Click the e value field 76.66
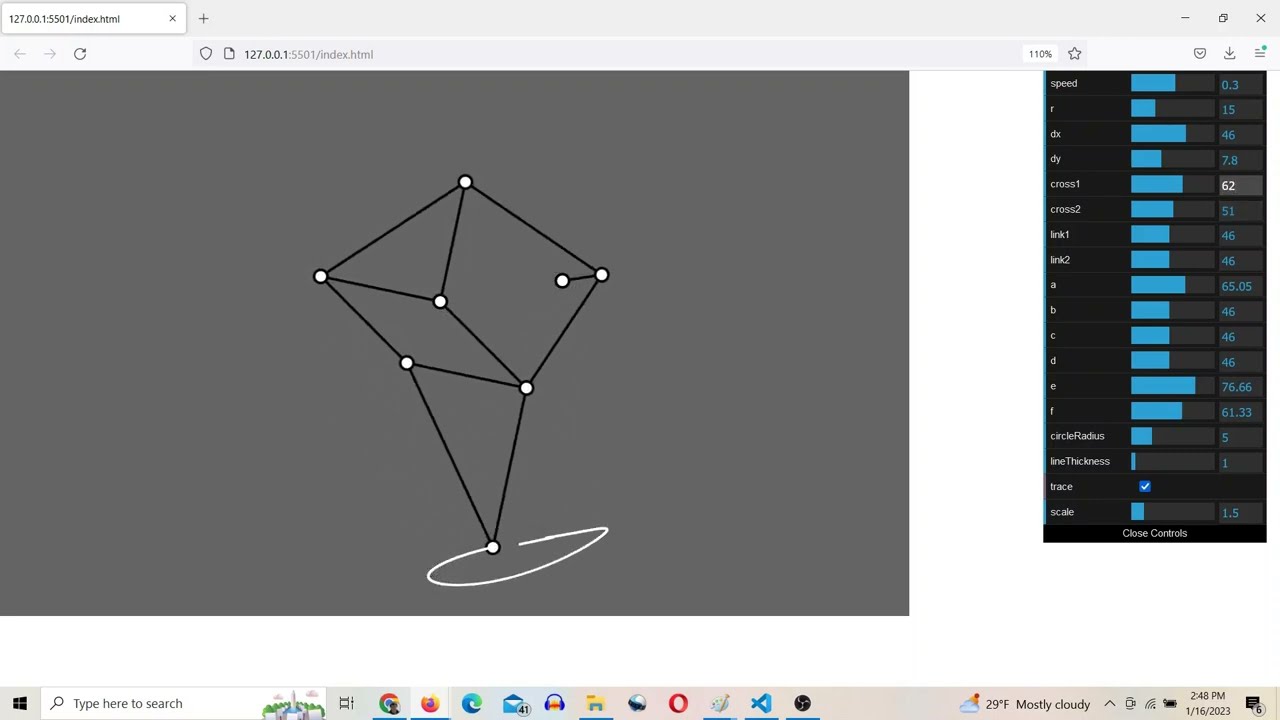This screenshot has height=720, width=1280. 1240,387
